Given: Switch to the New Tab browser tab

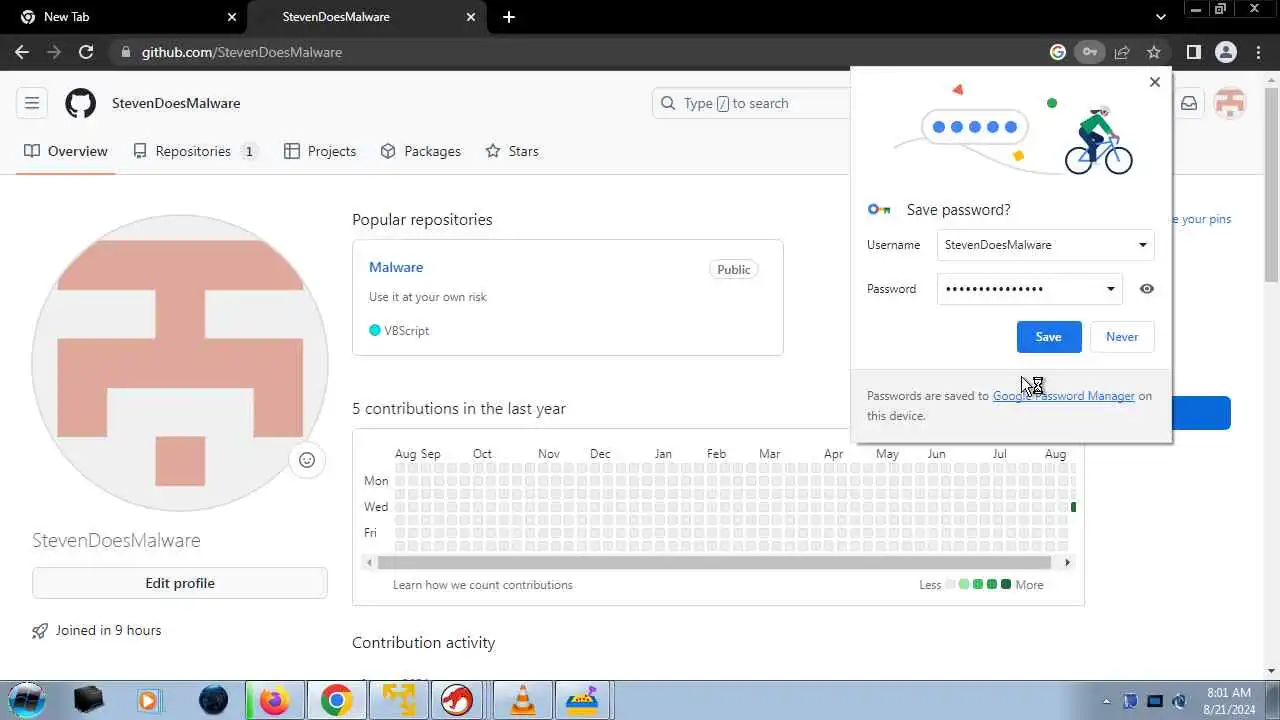Looking at the screenshot, I should click(x=122, y=17).
